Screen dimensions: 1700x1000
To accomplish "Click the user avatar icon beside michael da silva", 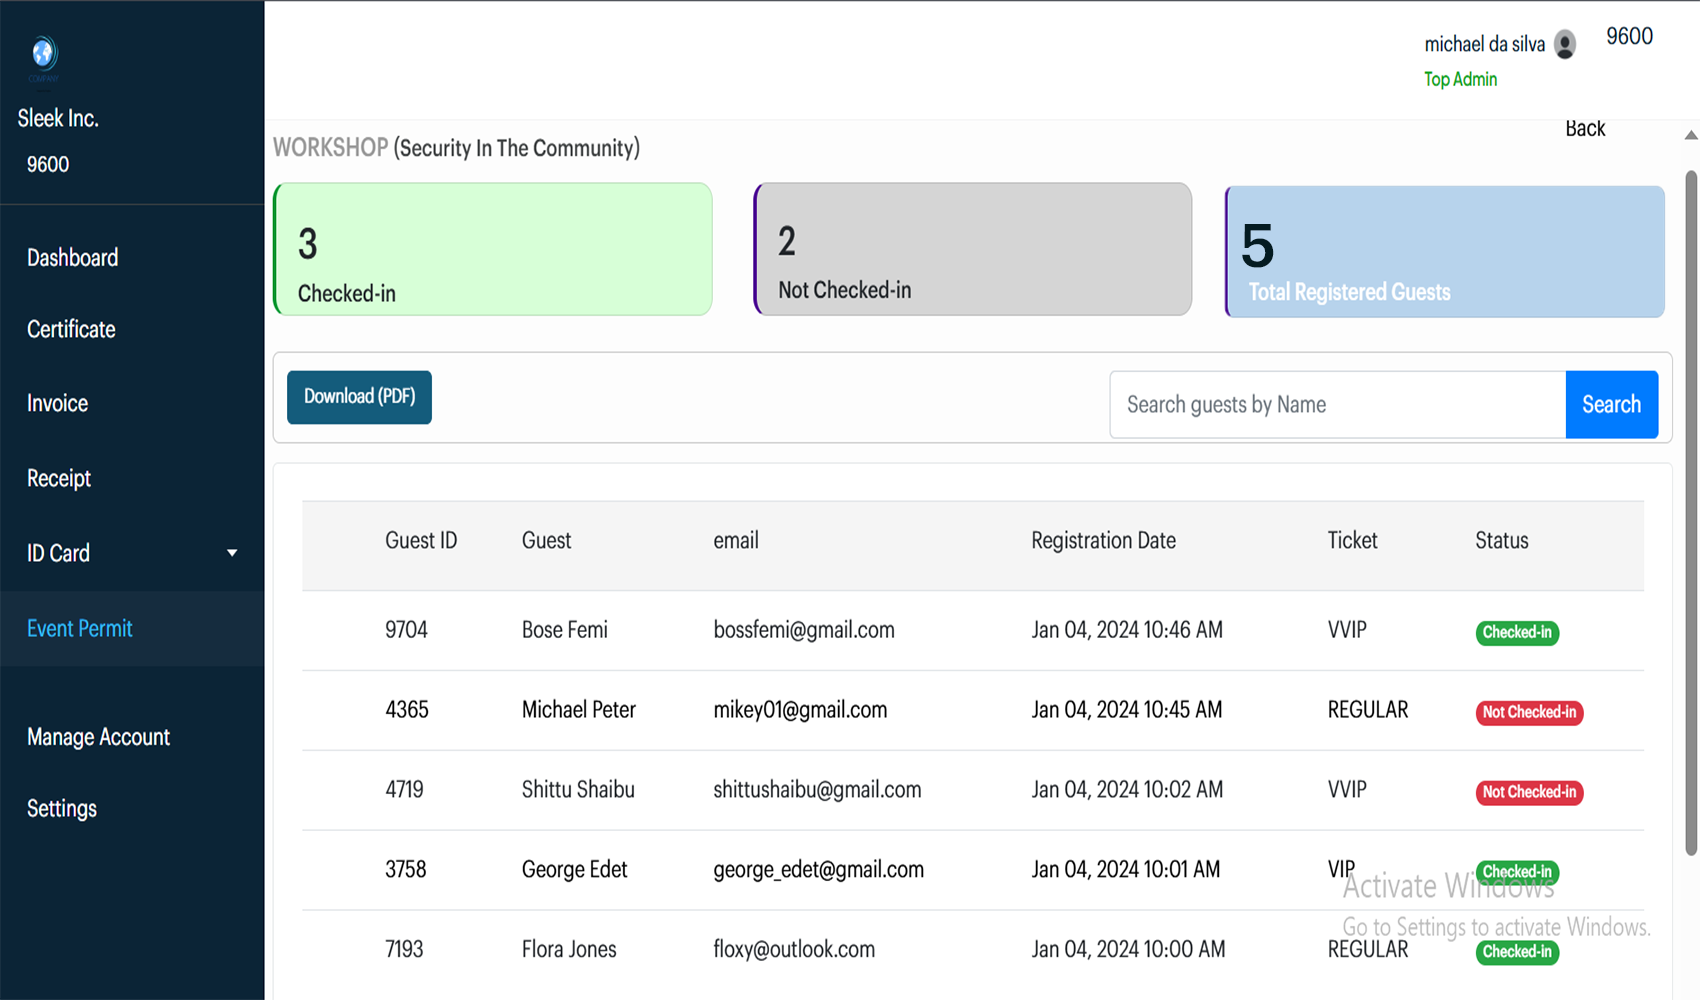I will click(1565, 44).
